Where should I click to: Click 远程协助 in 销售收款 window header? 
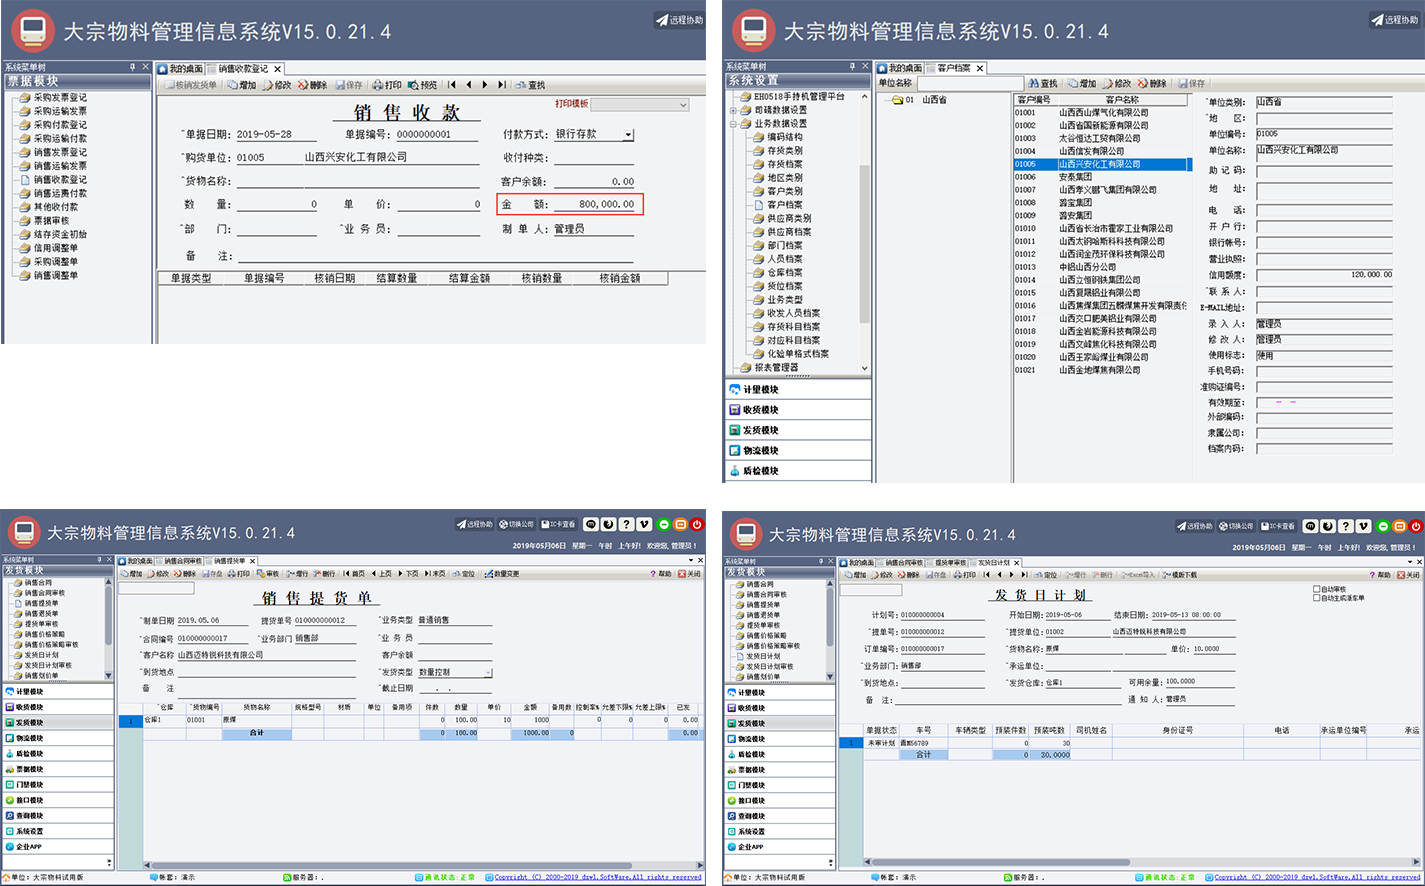point(680,20)
